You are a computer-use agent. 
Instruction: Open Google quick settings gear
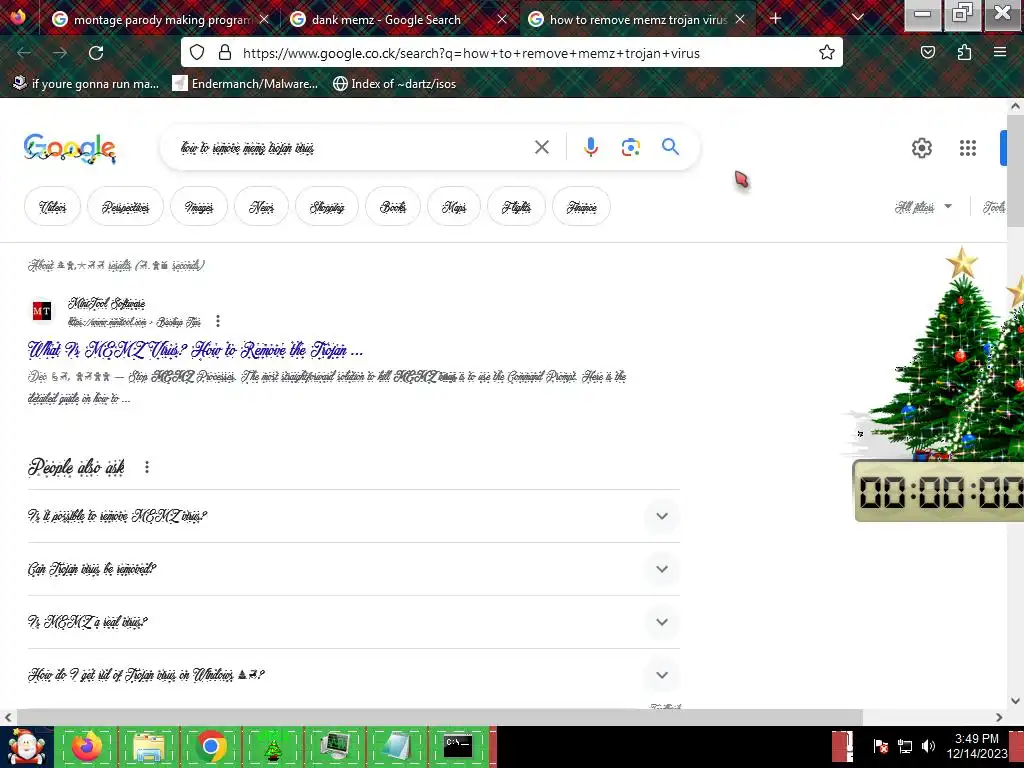click(x=921, y=148)
